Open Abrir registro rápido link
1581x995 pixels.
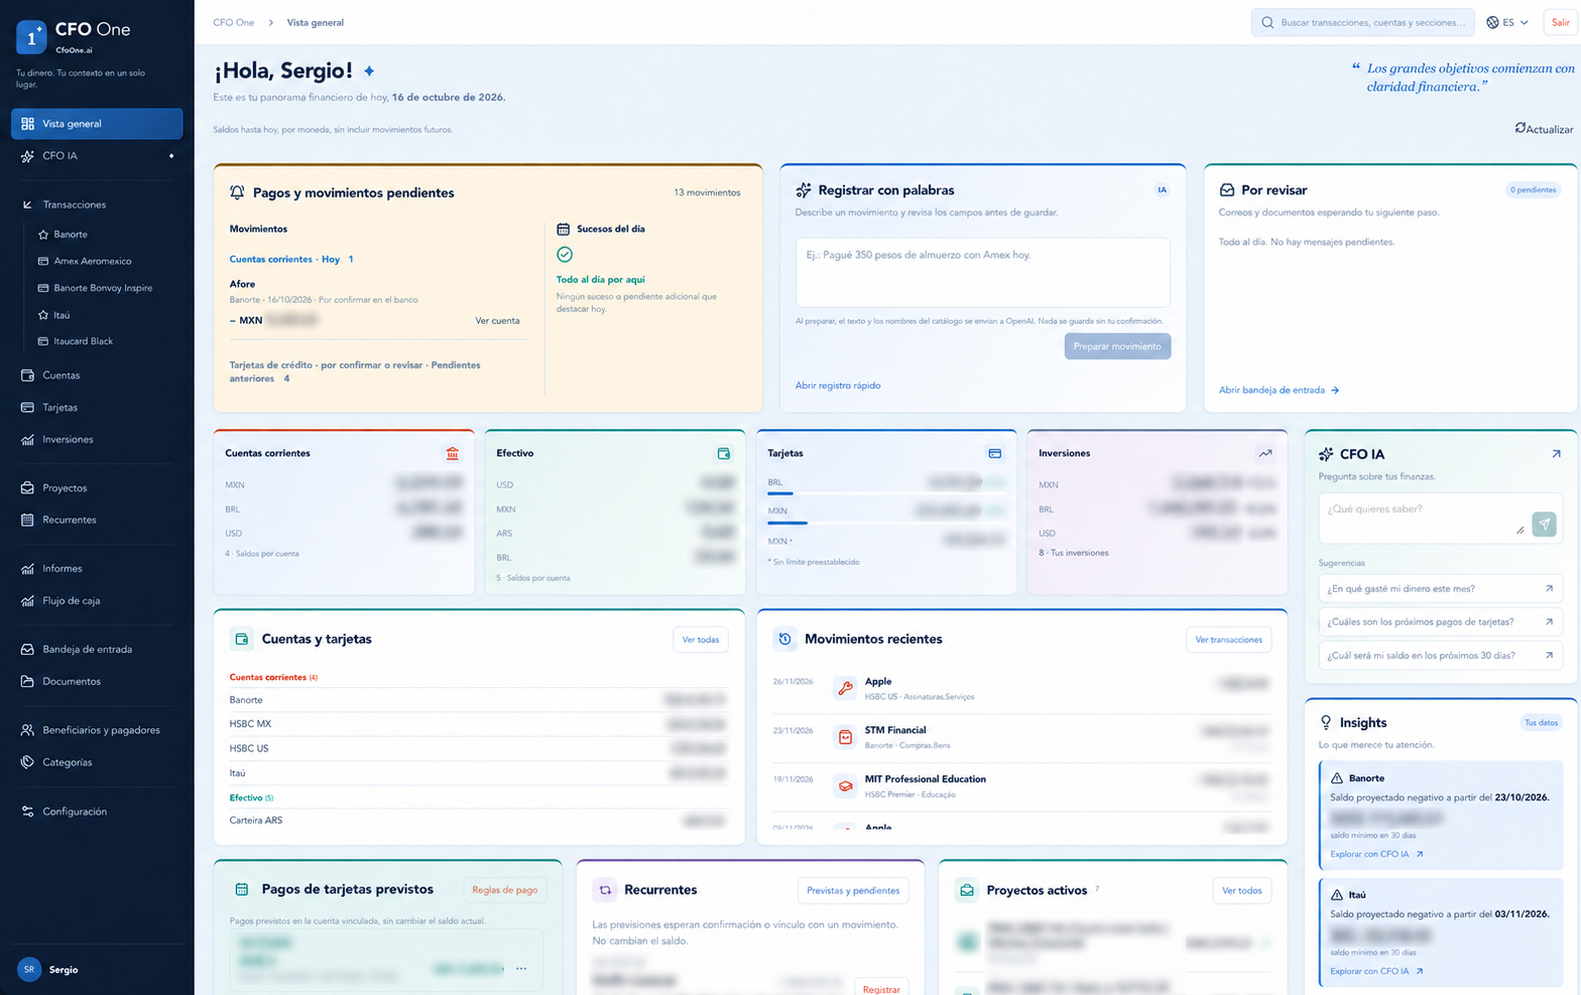pos(838,385)
